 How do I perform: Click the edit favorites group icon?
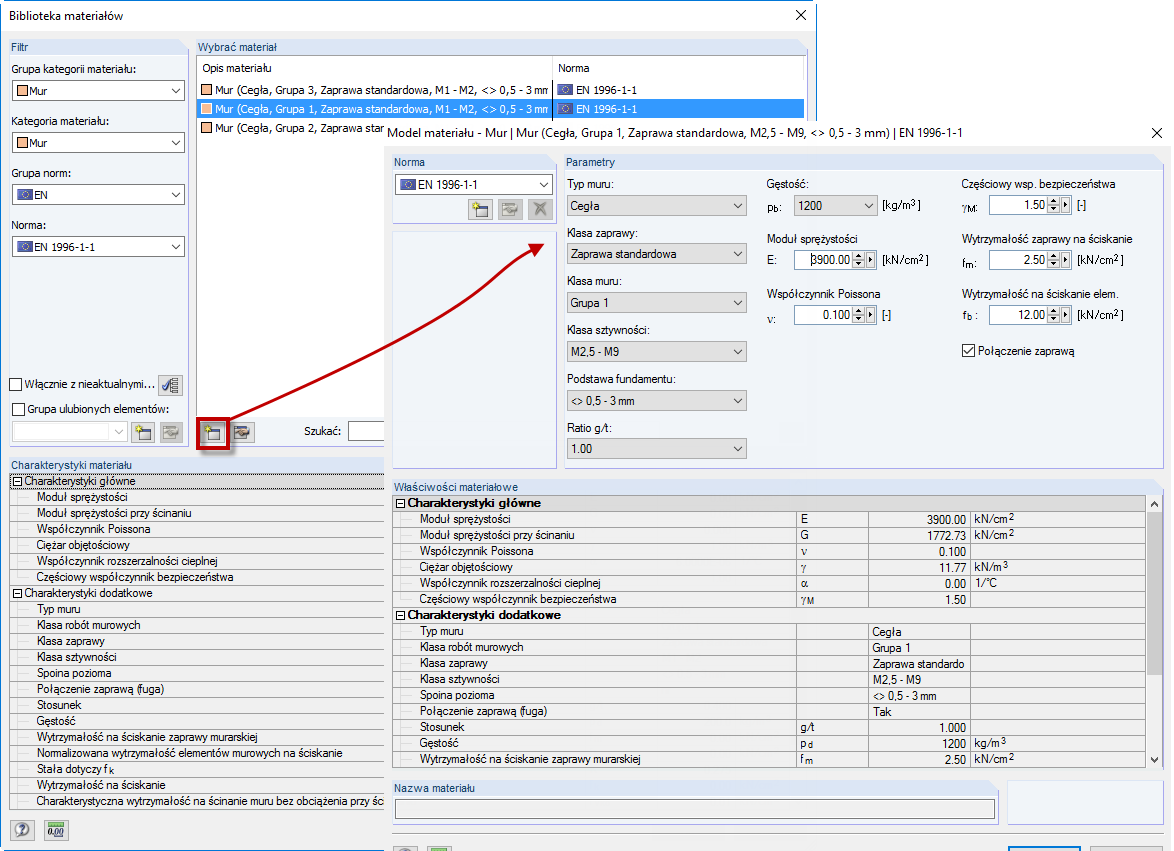coord(171,432)
